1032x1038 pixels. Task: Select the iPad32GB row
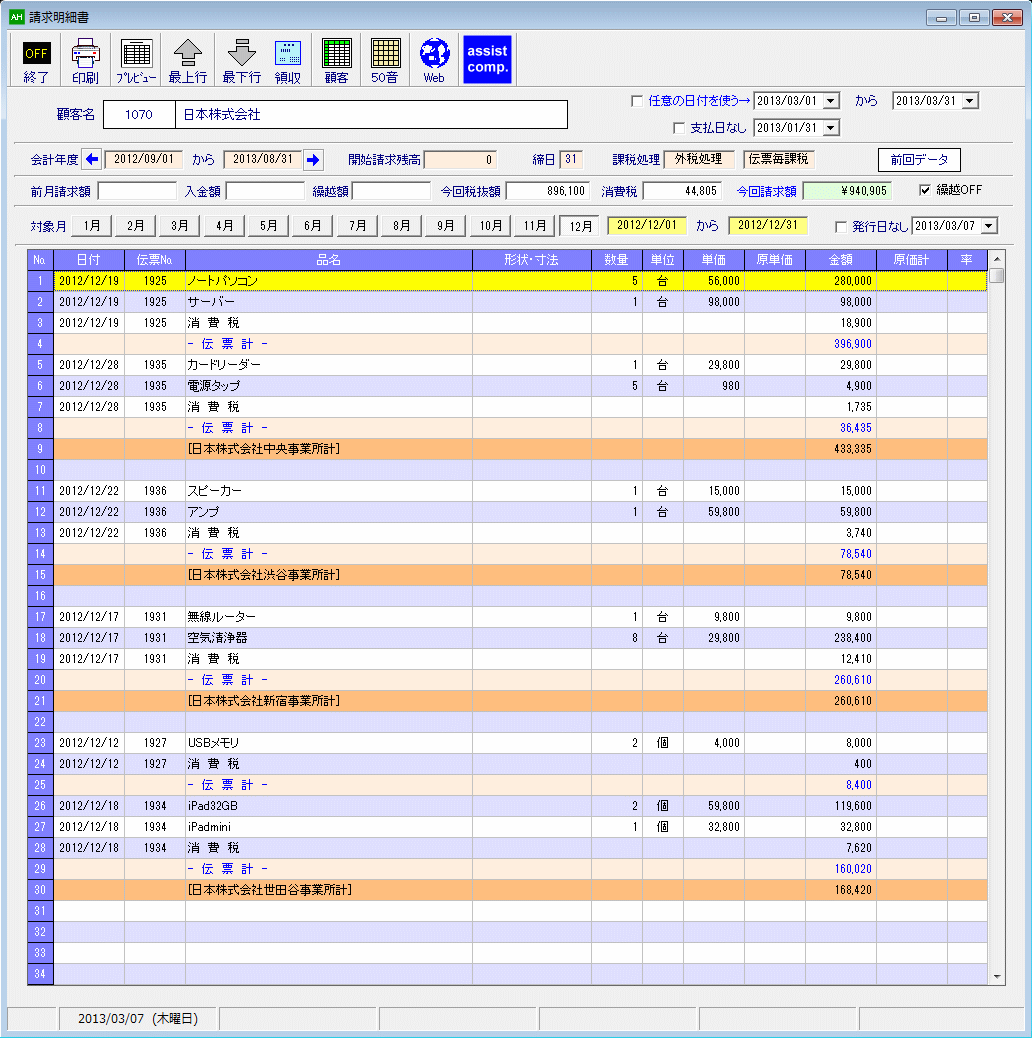507,806
